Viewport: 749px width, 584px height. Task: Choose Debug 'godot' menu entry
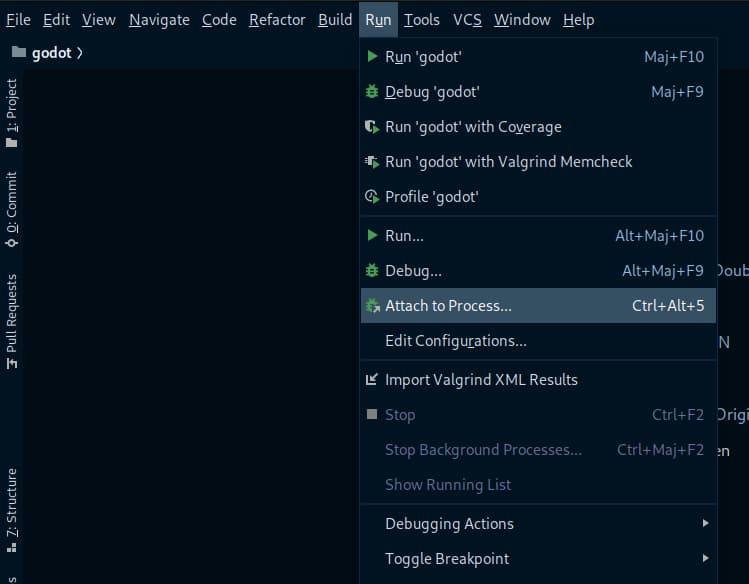pyautogui.click(x=538, y=91)
